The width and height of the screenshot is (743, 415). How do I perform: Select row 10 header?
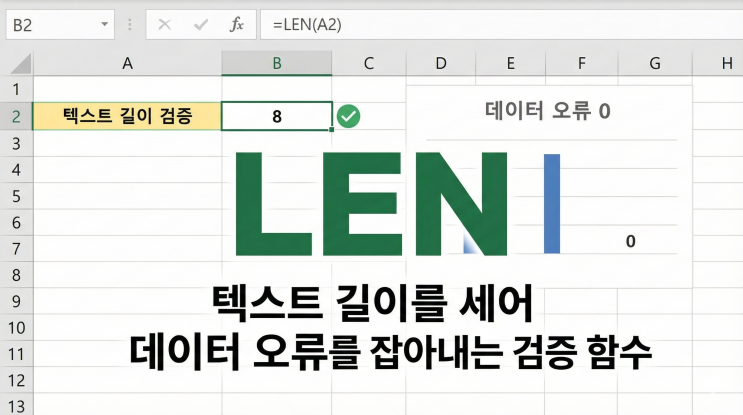point(17,328)
